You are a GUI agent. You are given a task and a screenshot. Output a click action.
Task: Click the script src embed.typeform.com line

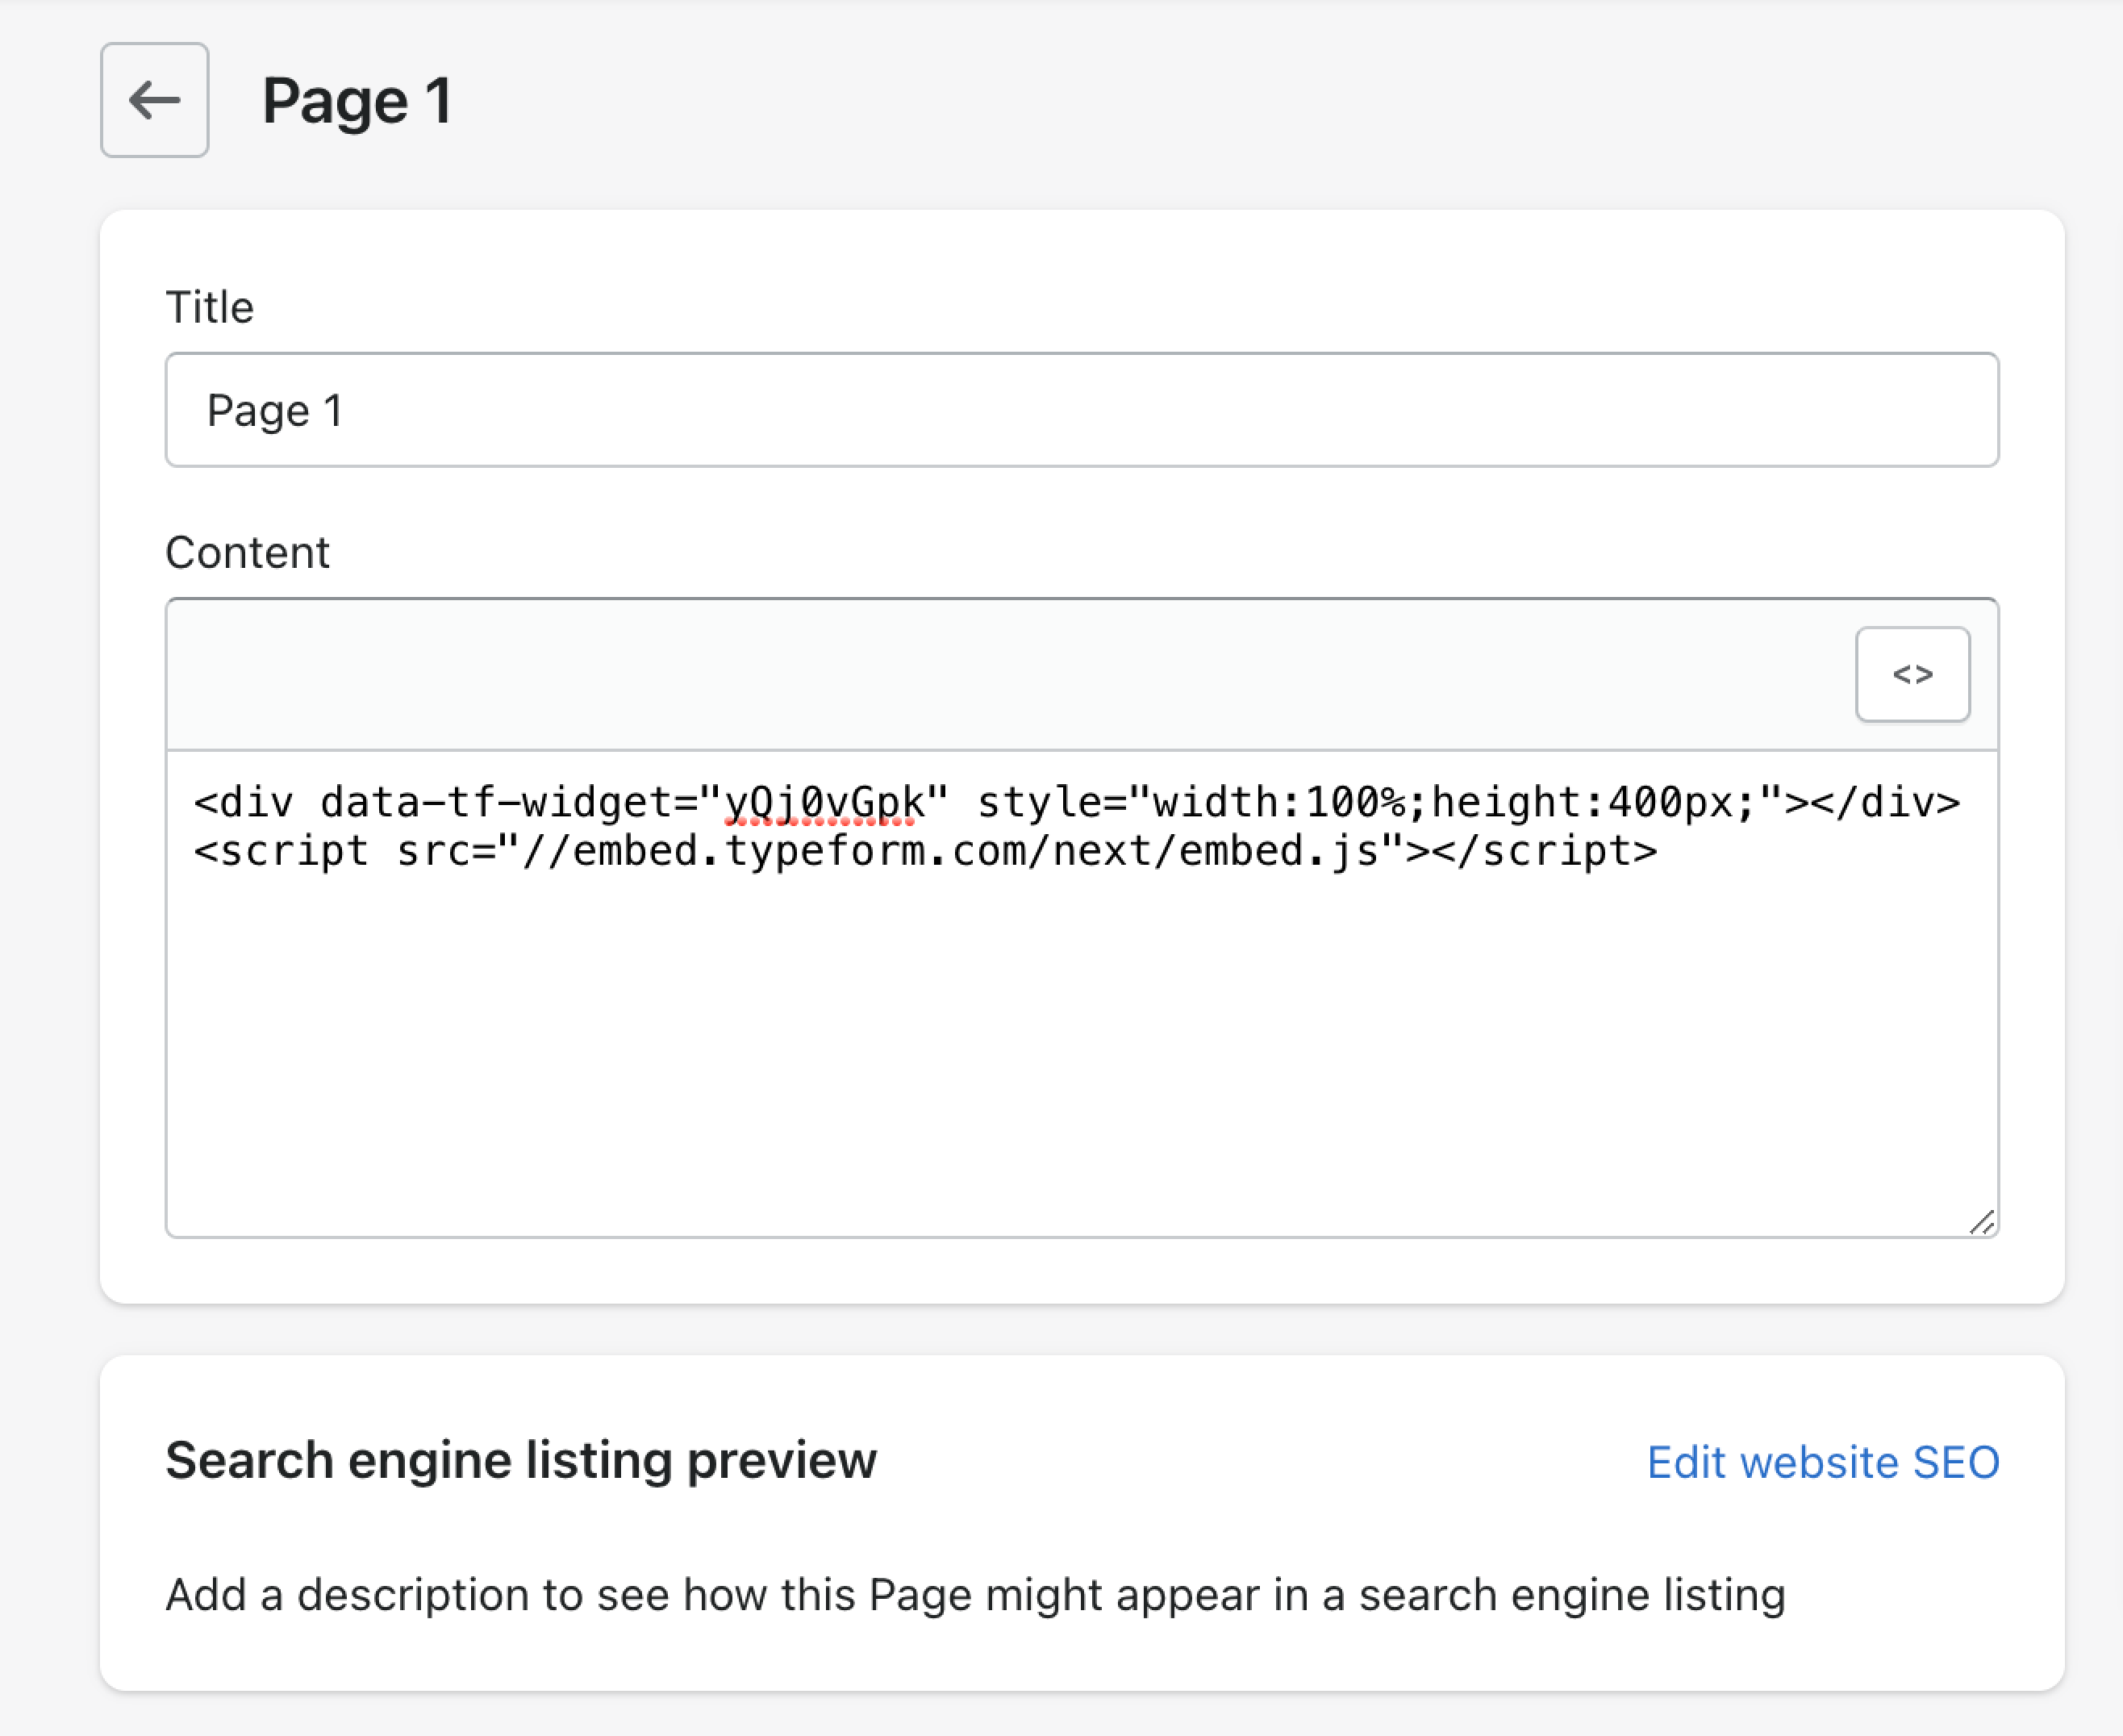click(925, 851)
